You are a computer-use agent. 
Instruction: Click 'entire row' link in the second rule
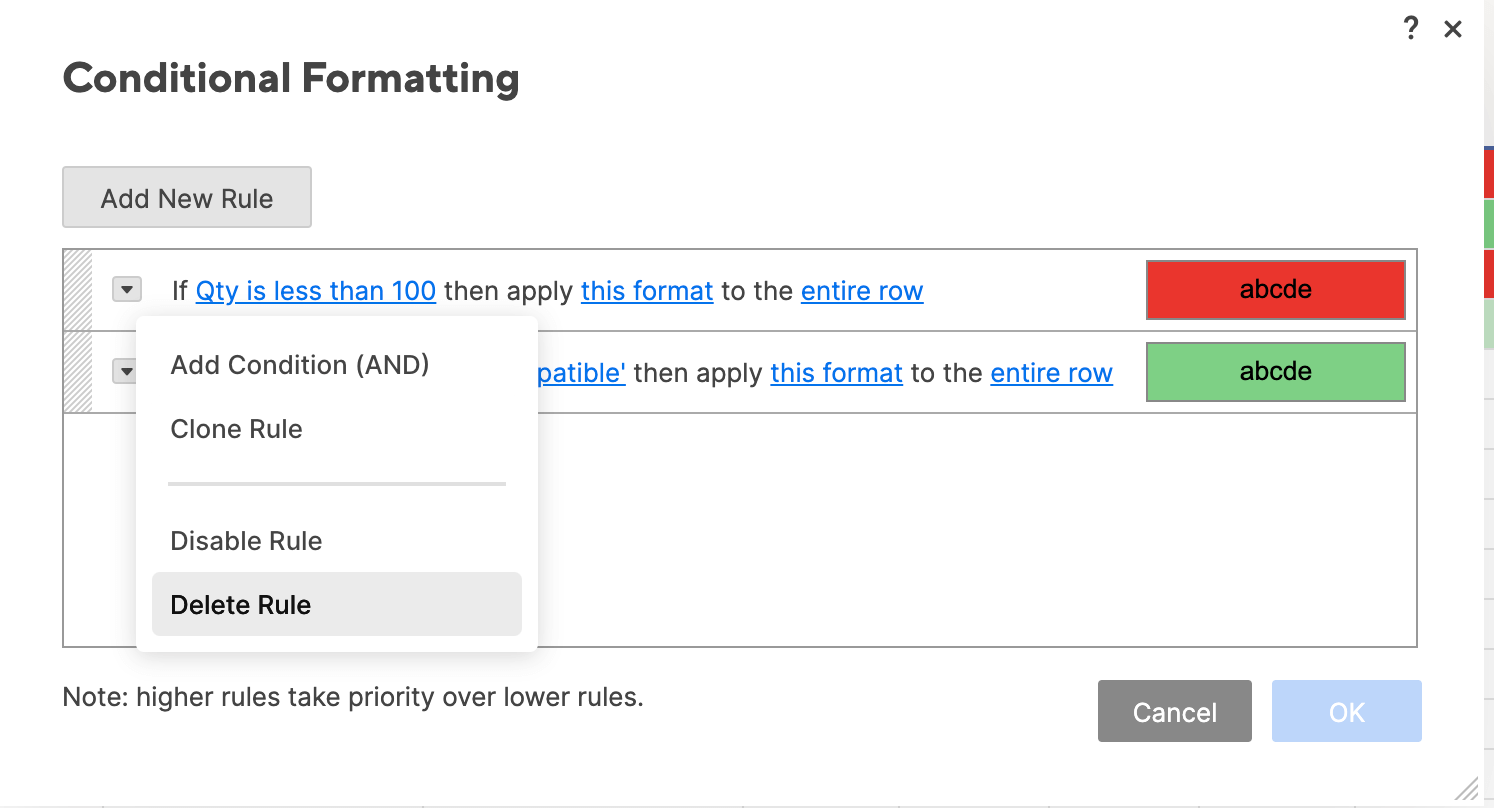[x=1051, y=373]
